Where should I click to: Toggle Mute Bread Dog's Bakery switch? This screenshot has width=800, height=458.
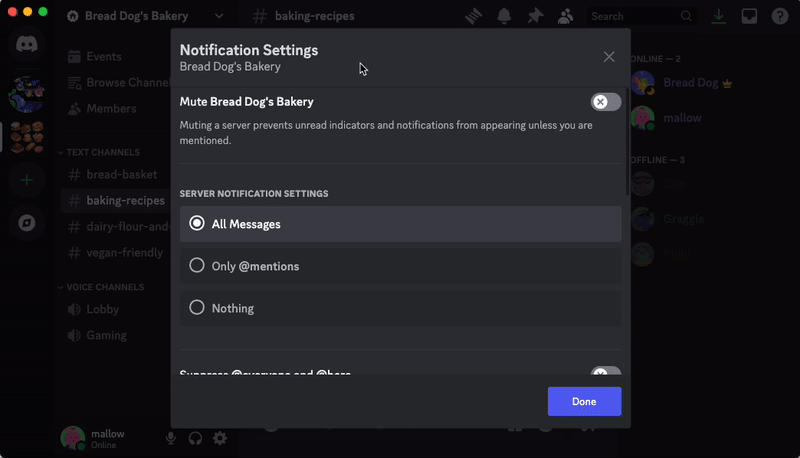point(606,102)
